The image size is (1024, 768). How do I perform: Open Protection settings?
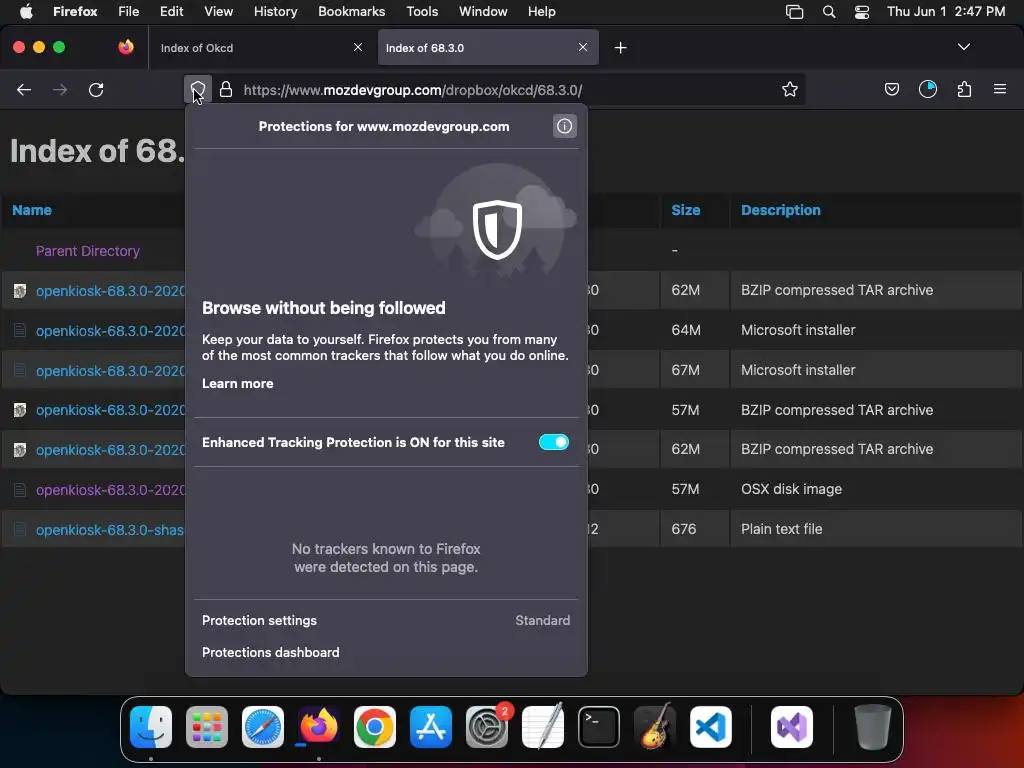pos(259,620)
